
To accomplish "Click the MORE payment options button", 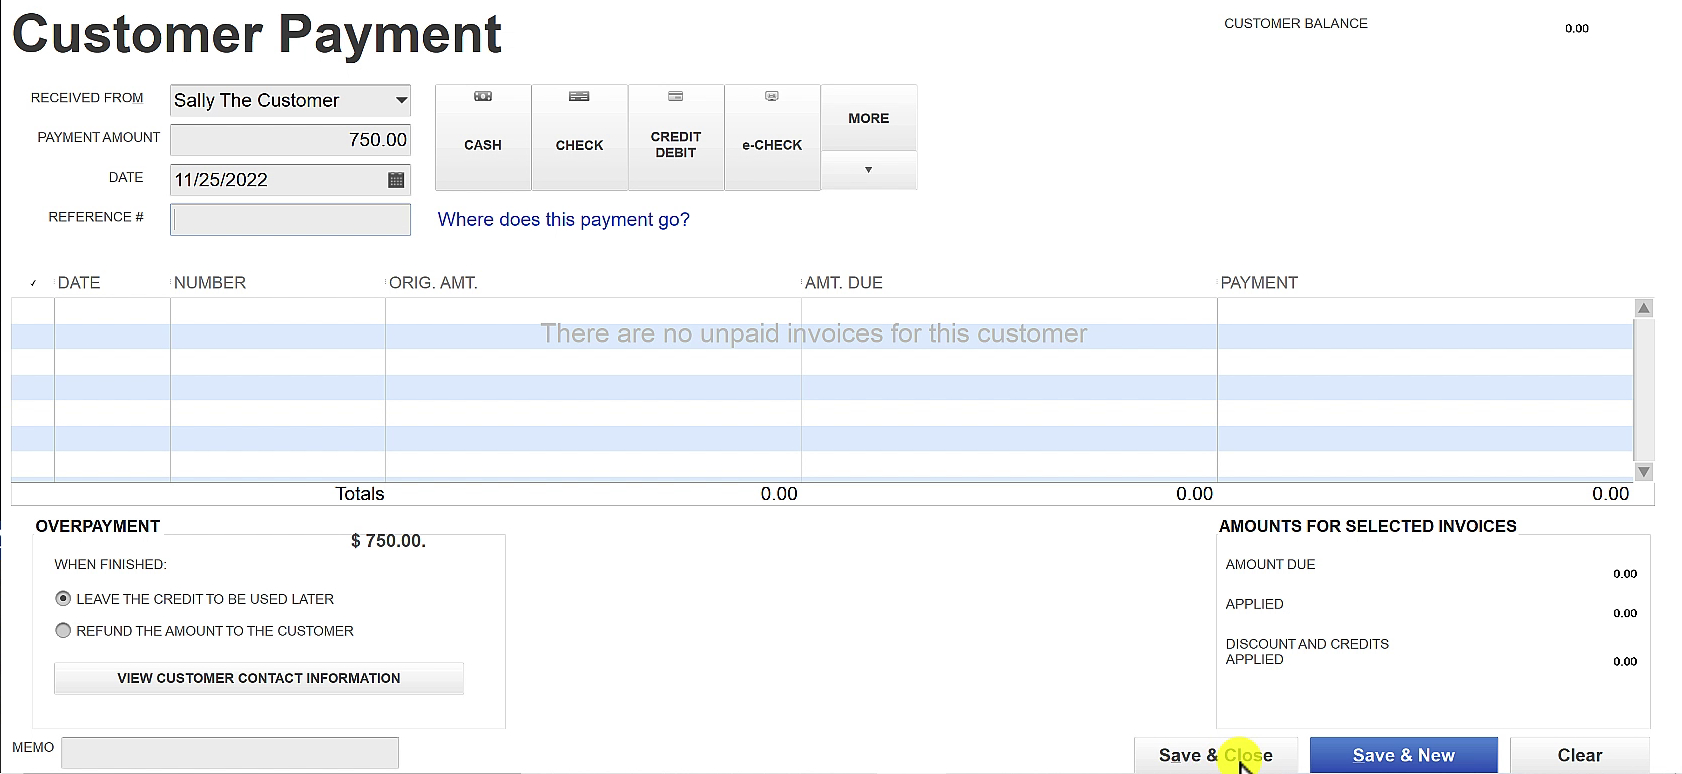I will [868, 118].
